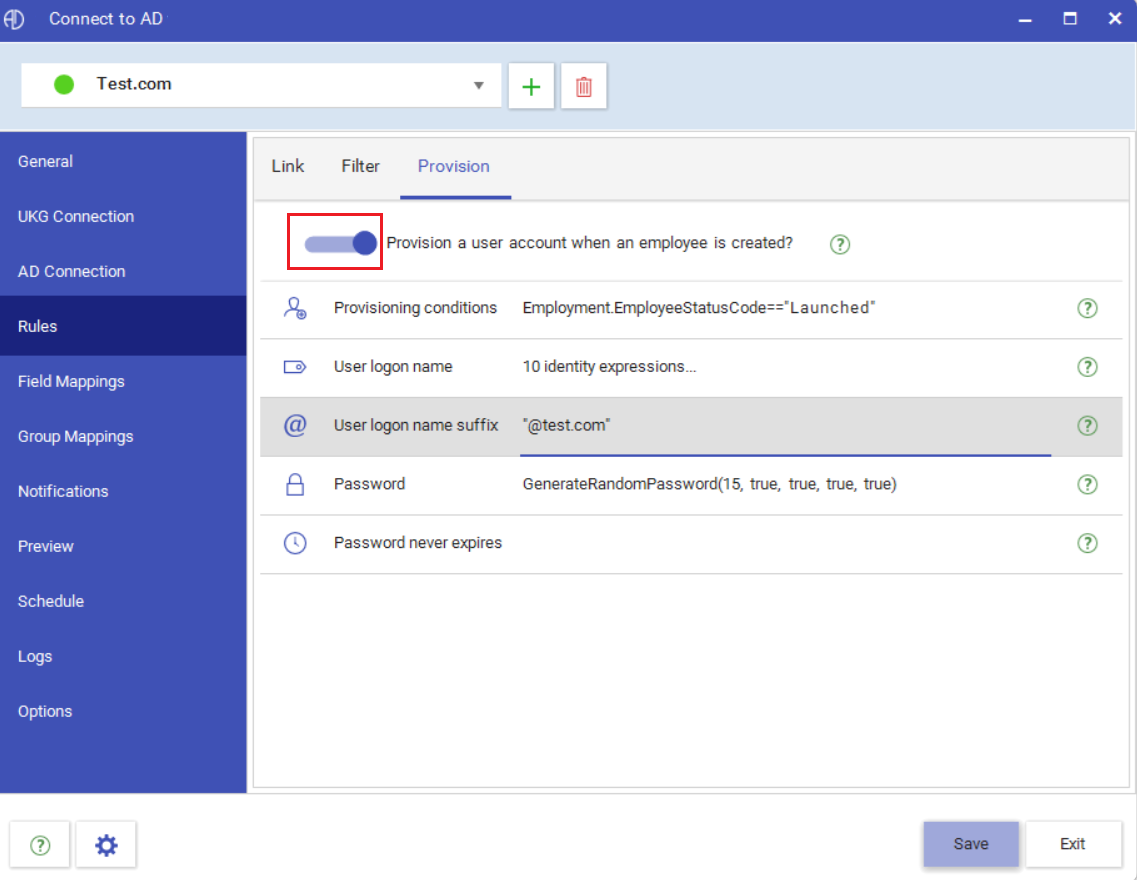Open help icon next to provision toggle

pyautogui.click(x=840, y=244)
